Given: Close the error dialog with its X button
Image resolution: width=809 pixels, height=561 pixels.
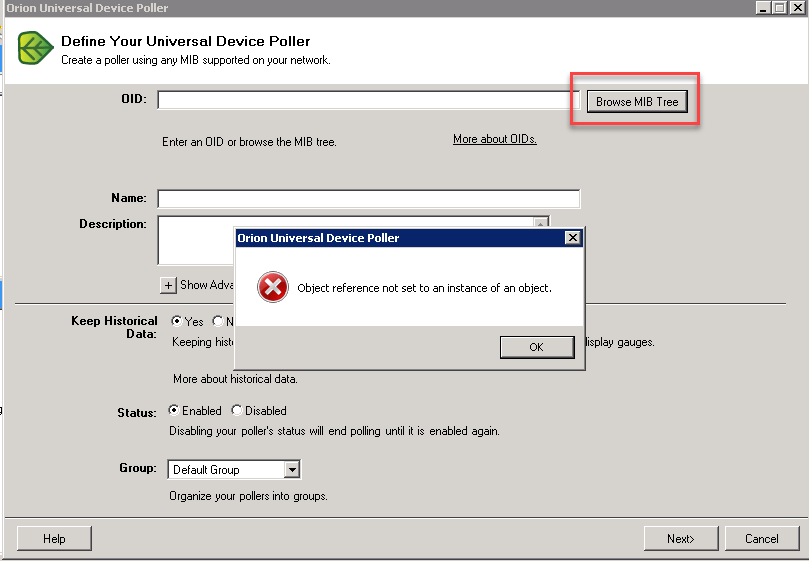Looking at the screenshot, I should 573,237.
